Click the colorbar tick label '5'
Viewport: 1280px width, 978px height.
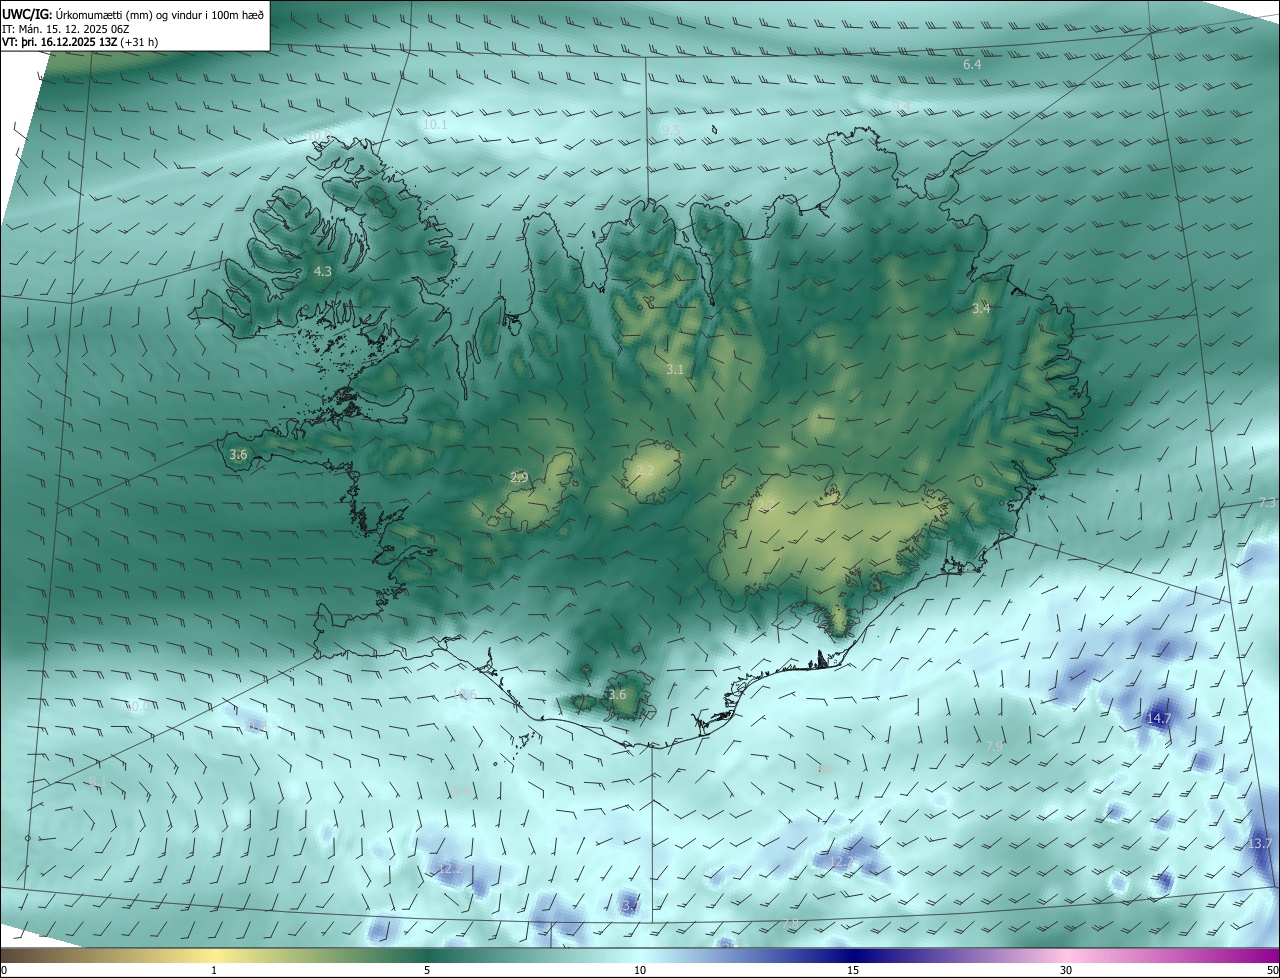pos(427,970)
